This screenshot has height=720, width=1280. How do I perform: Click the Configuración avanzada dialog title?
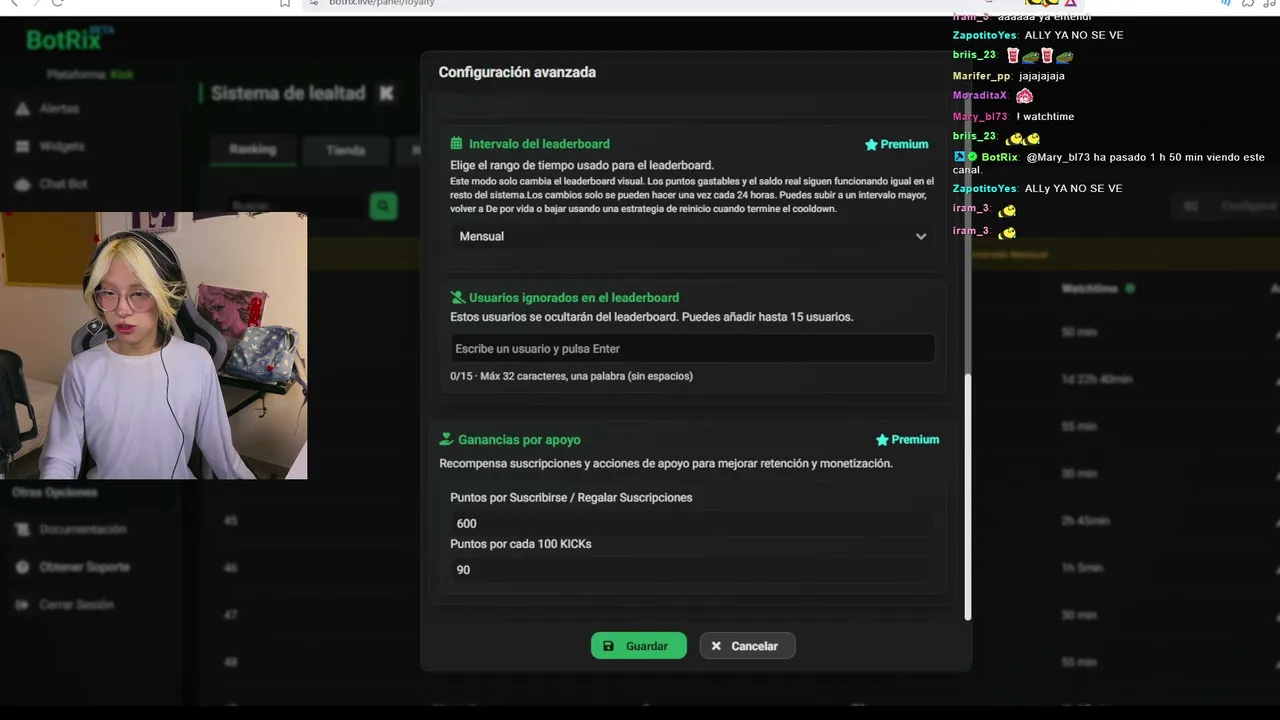(517, 72)
